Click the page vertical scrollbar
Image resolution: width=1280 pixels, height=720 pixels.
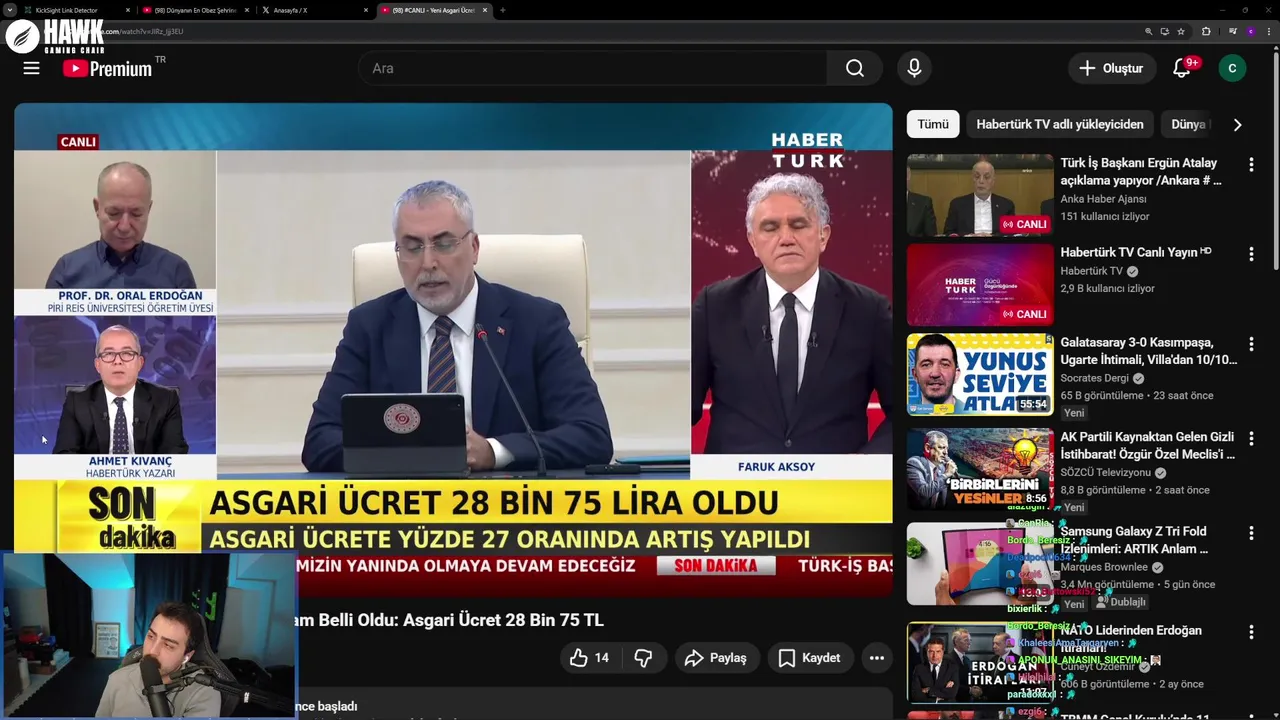coord(1274,160)
